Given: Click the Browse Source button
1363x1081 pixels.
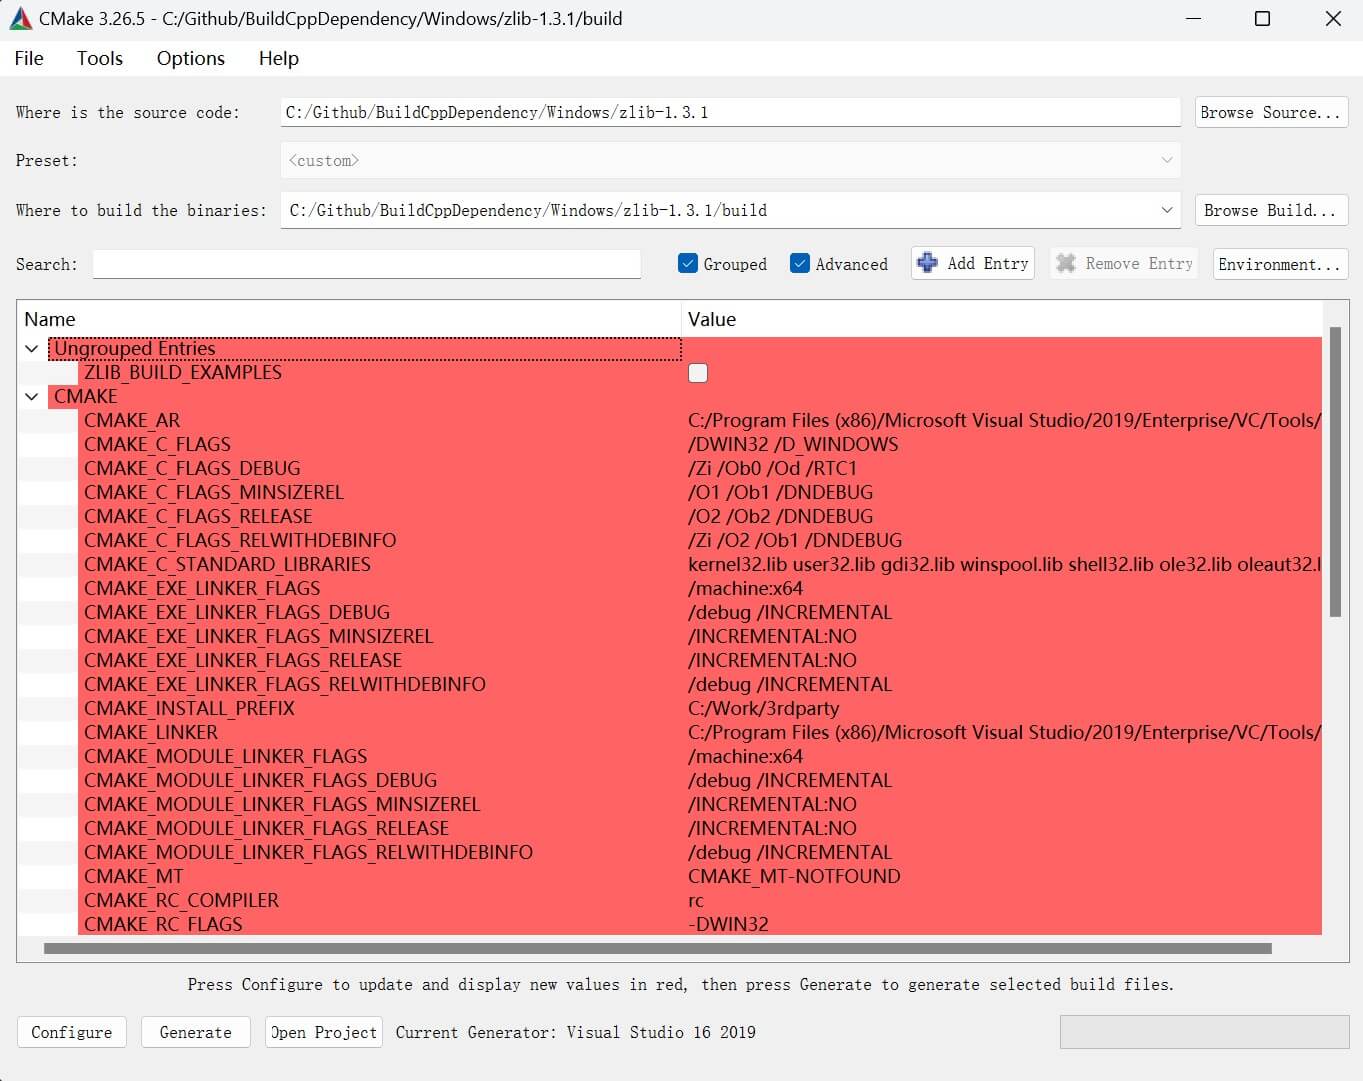Looking at the screenshot, I should [x=1271, y=112].
